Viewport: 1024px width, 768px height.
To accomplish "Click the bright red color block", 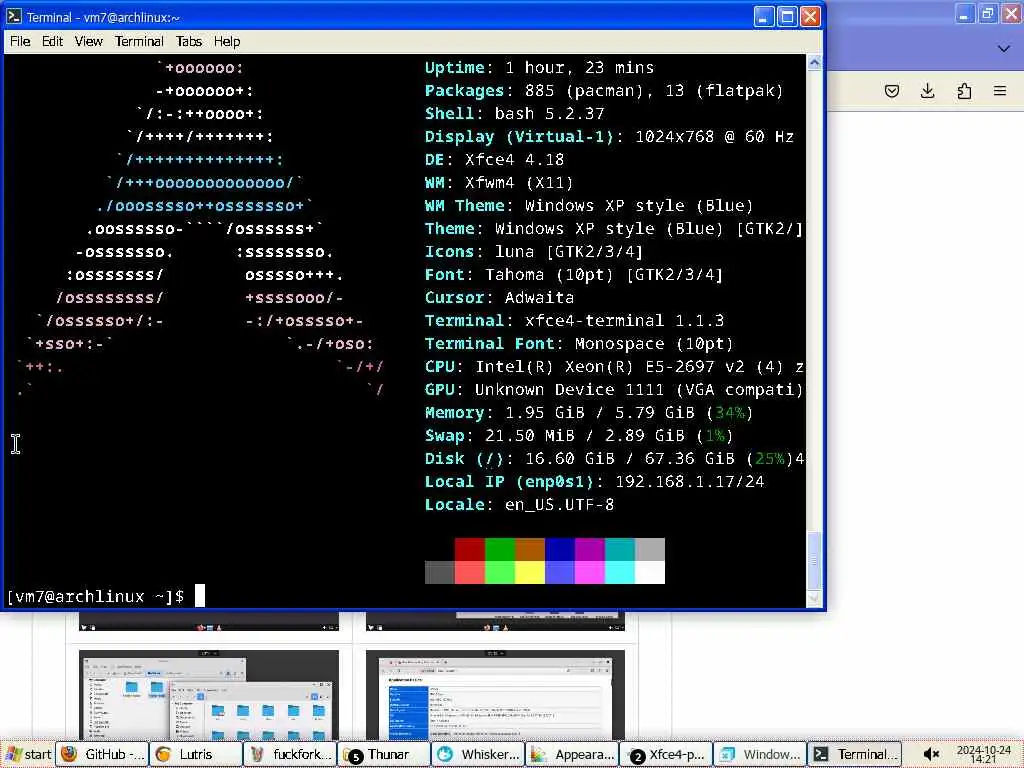I will click(x=470, y=572).
